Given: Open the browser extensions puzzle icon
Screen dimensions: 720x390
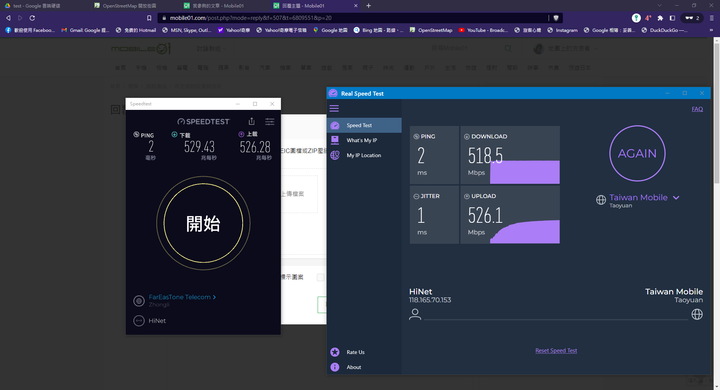Looking at the screenshot, I should (x=660, y=18).
